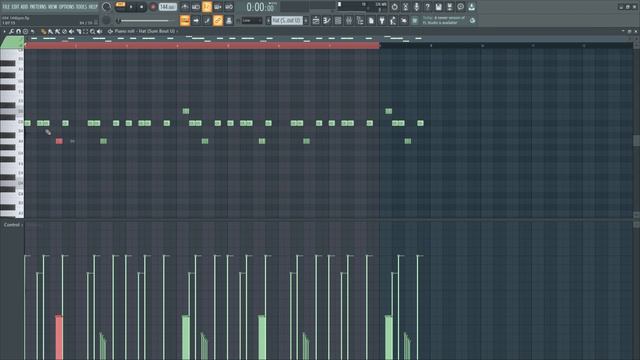Click the One-click audio recording microphone icon

[x=416, y=7]
